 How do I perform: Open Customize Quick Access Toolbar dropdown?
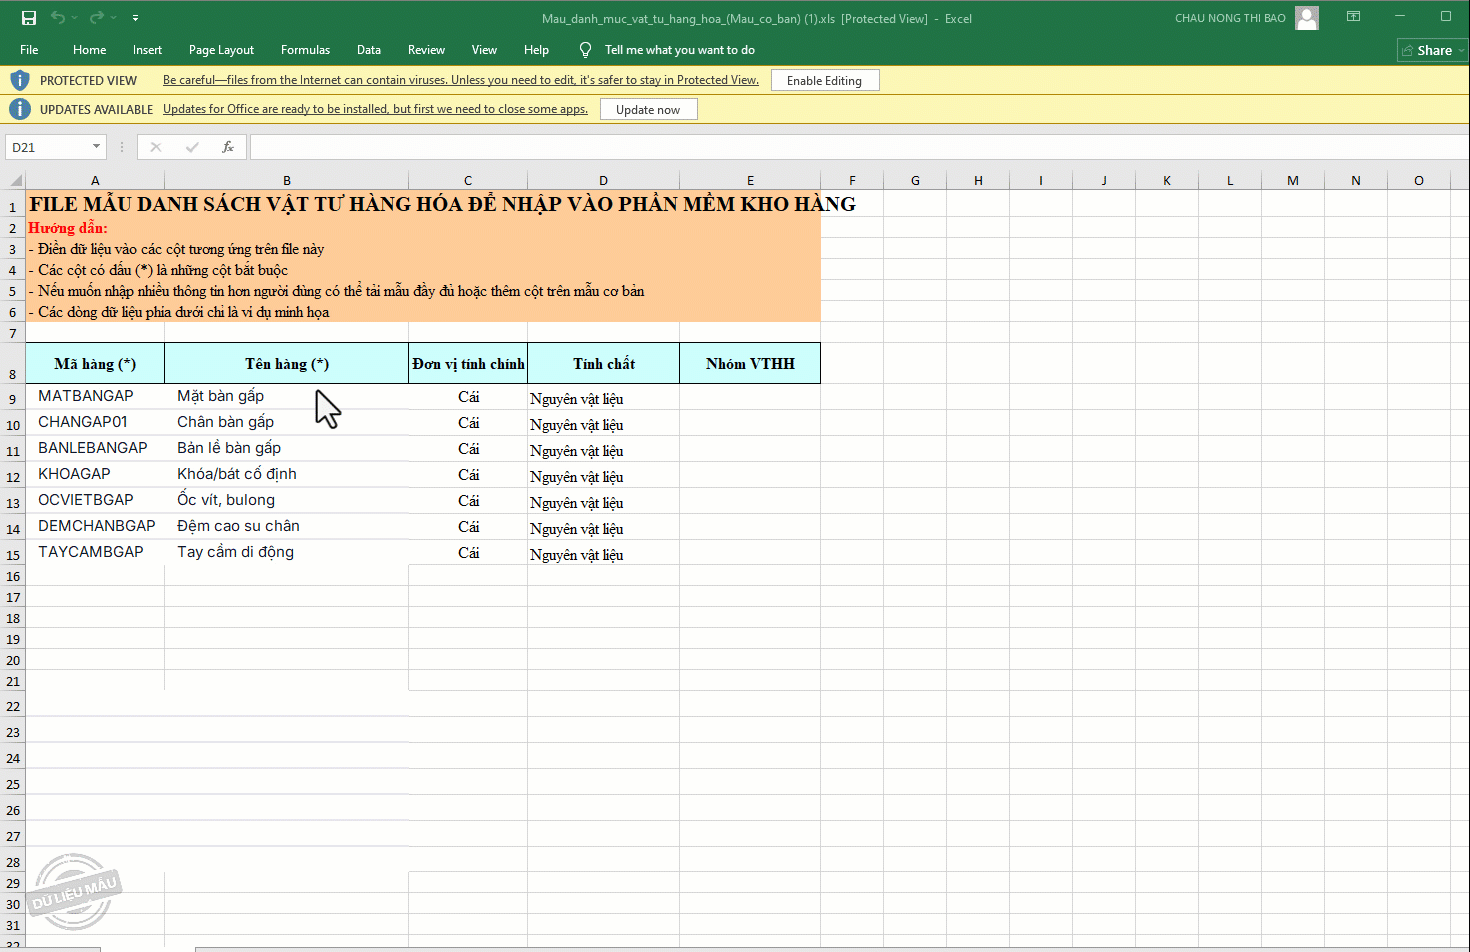[x=135, y=18]
